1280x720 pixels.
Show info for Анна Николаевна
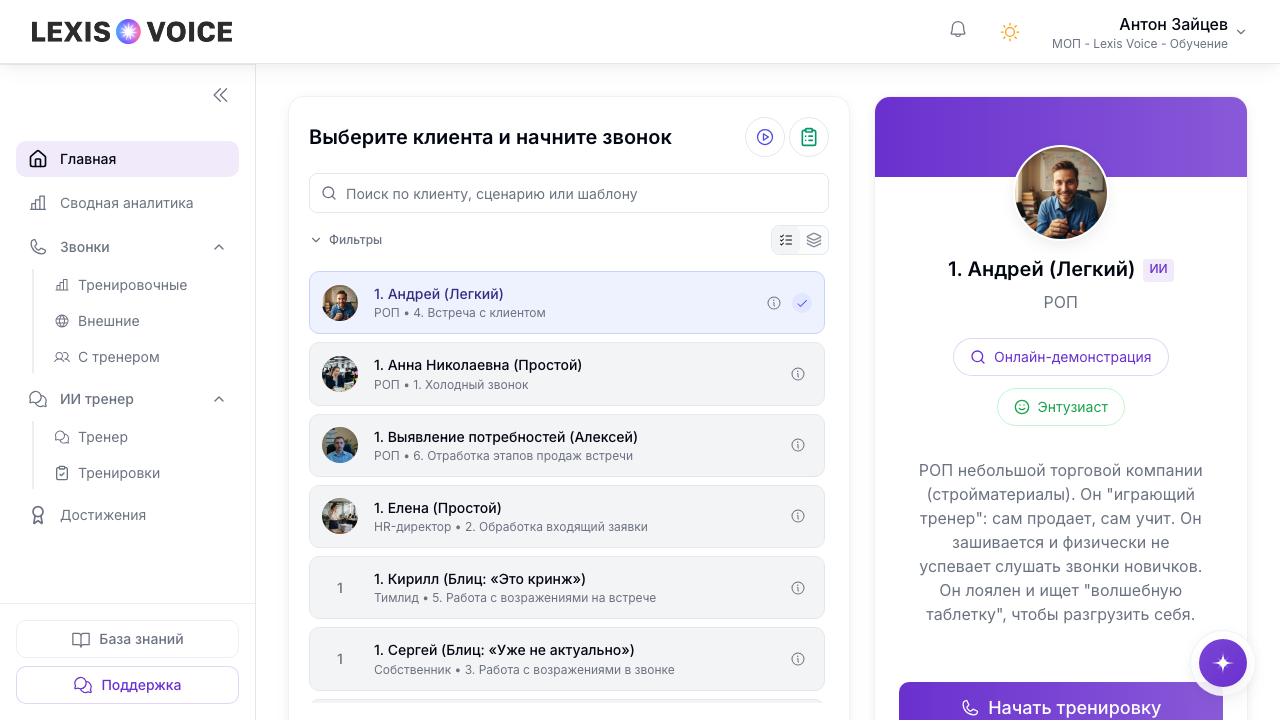coord(798,374)
